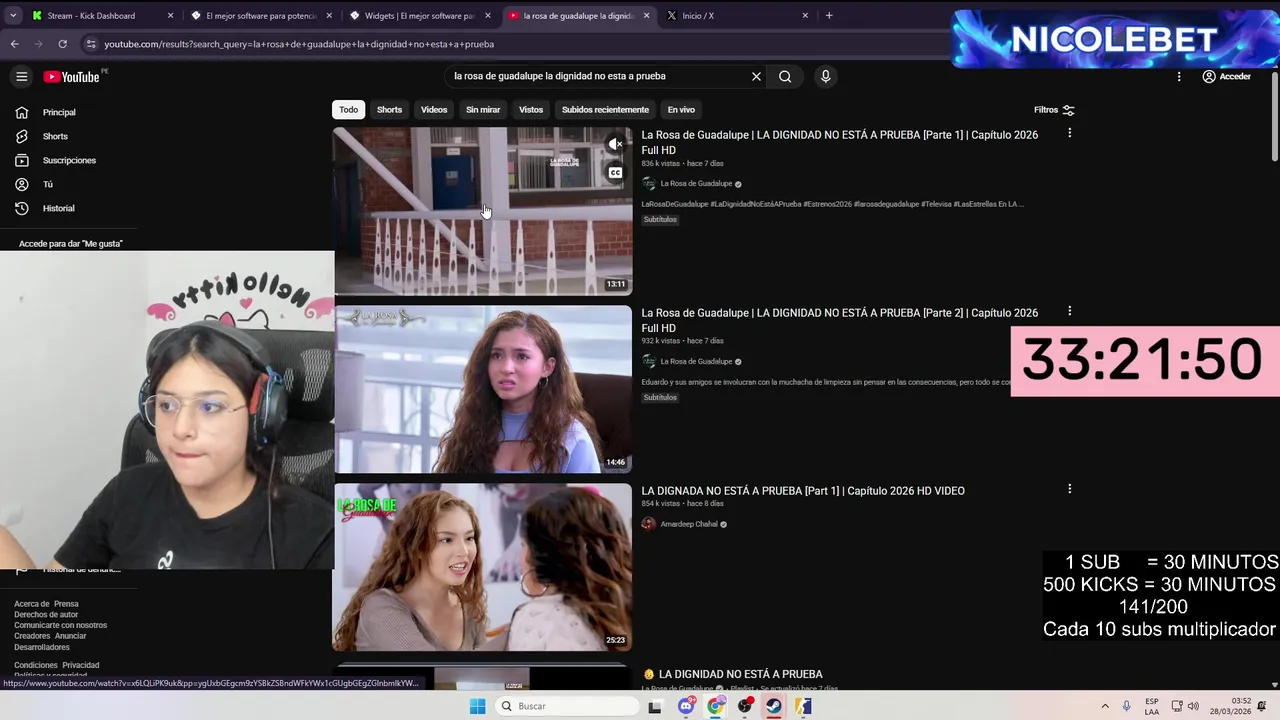1280x720 pixels.
Task: Select the Todo filter chip
Action: pyautogui.click(x=348, y=109)
